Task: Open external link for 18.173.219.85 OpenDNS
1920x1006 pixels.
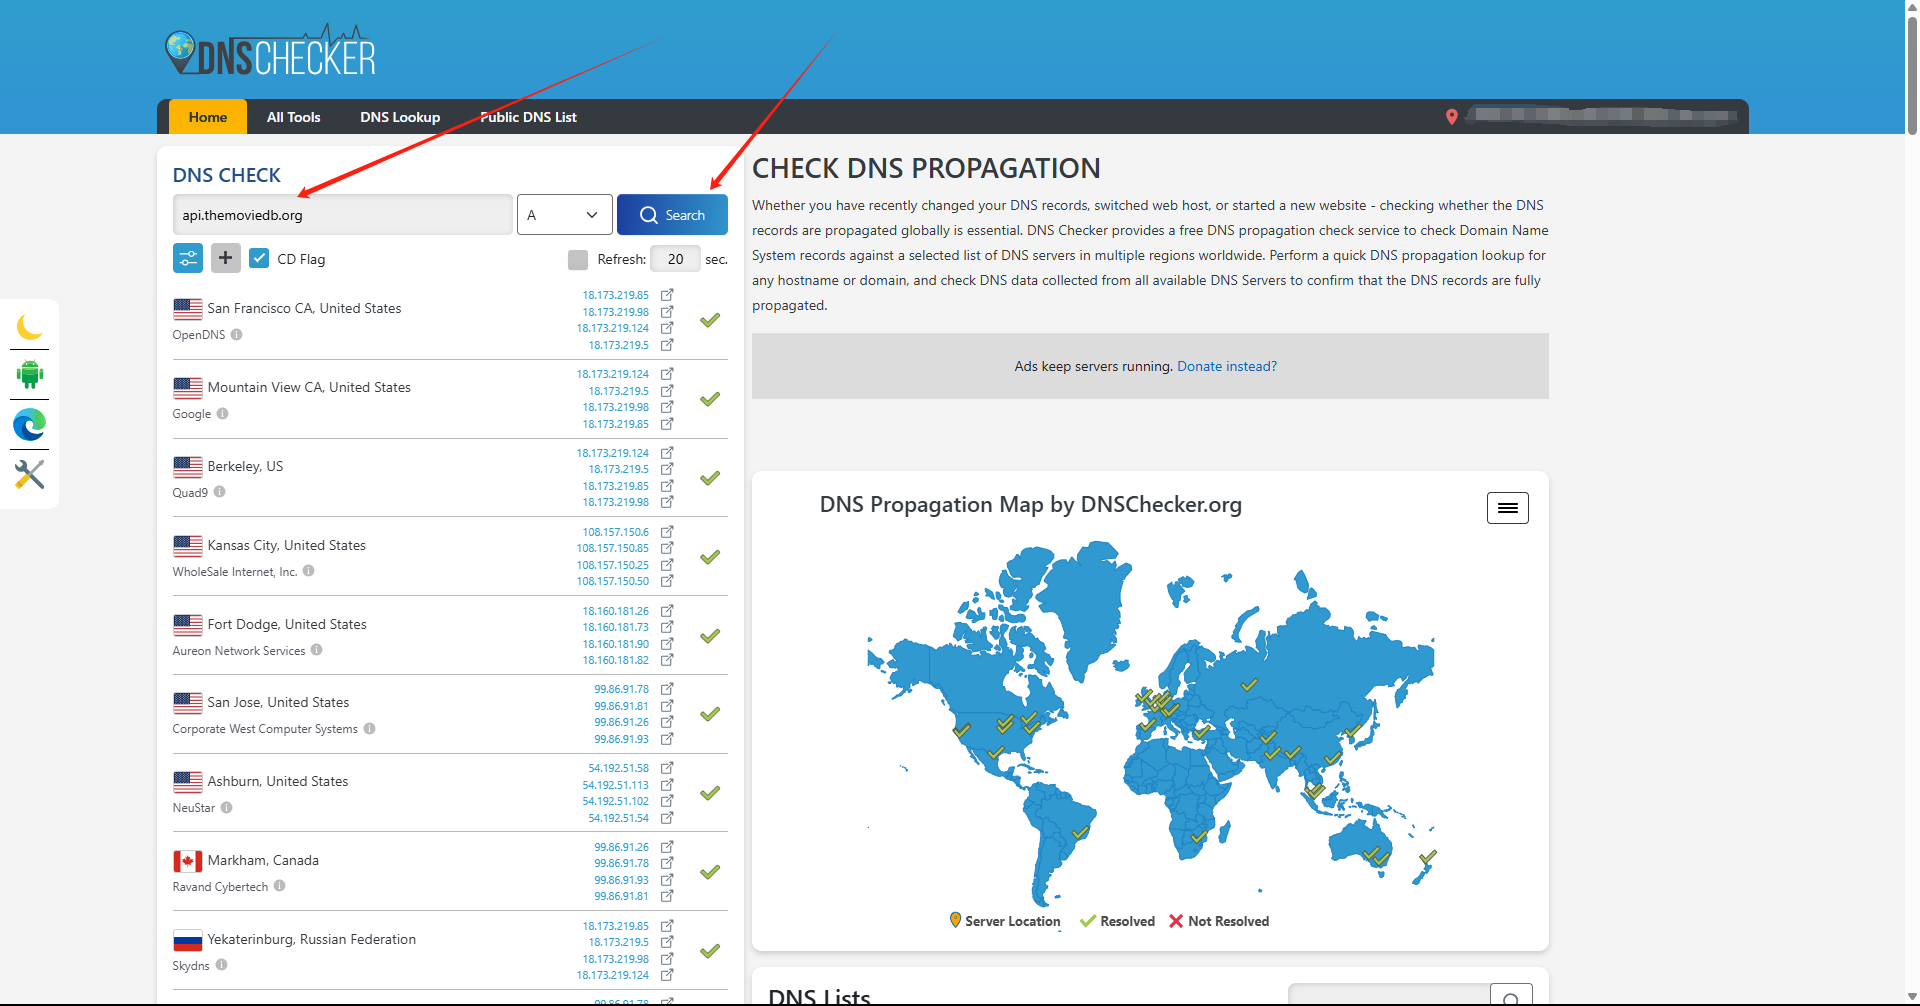Action: tap(667, 295)
